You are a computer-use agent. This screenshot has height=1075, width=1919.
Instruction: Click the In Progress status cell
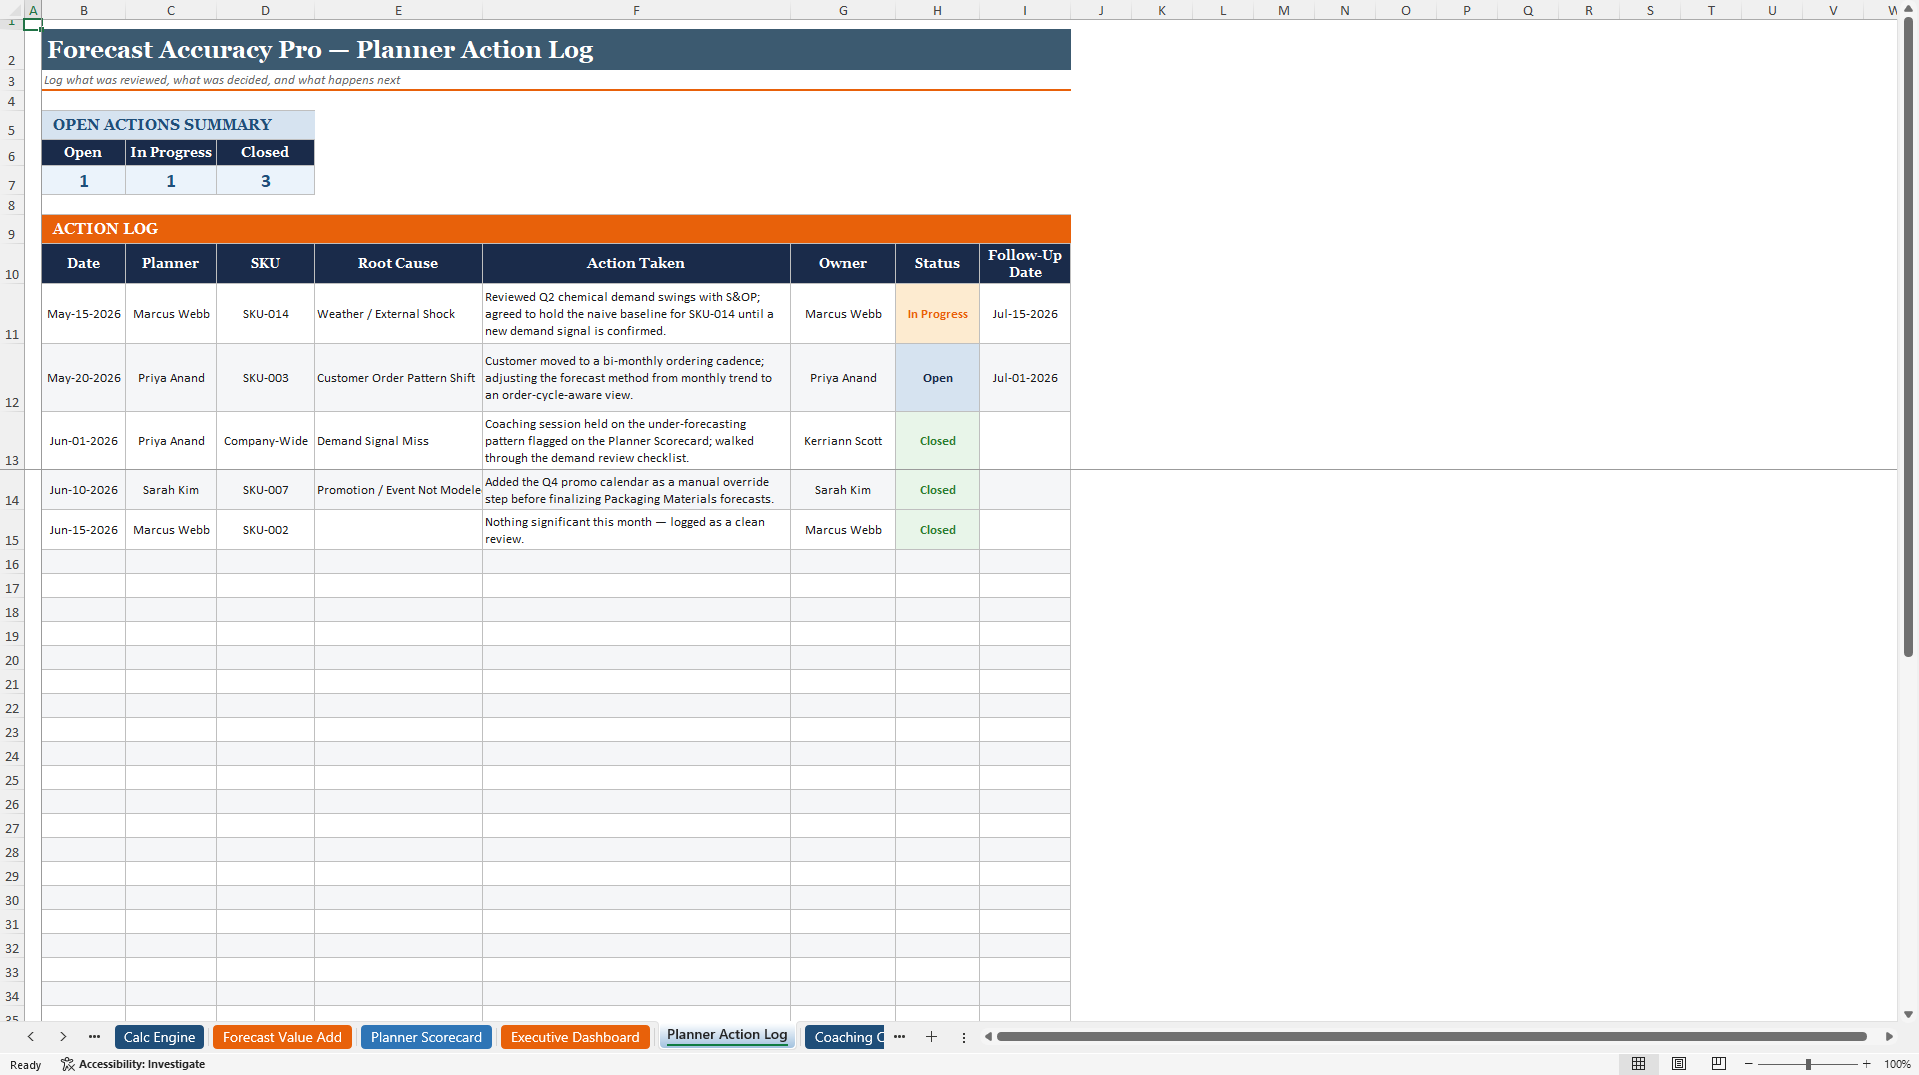937,314
